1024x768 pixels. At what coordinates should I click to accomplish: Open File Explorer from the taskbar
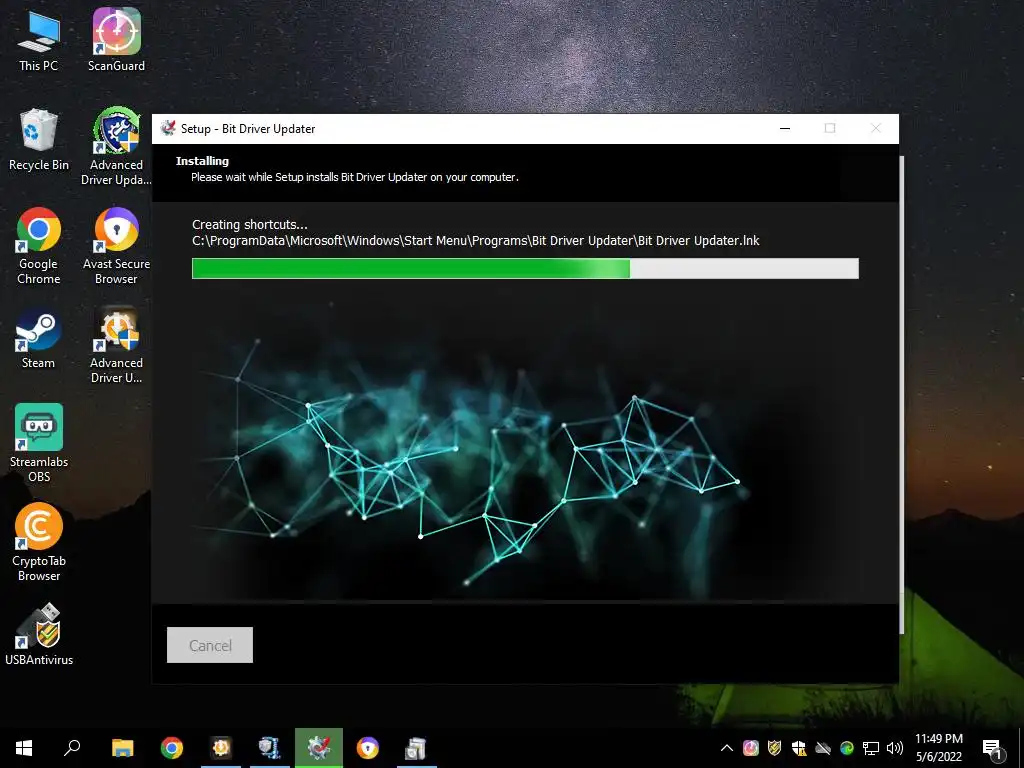[122, 748]
